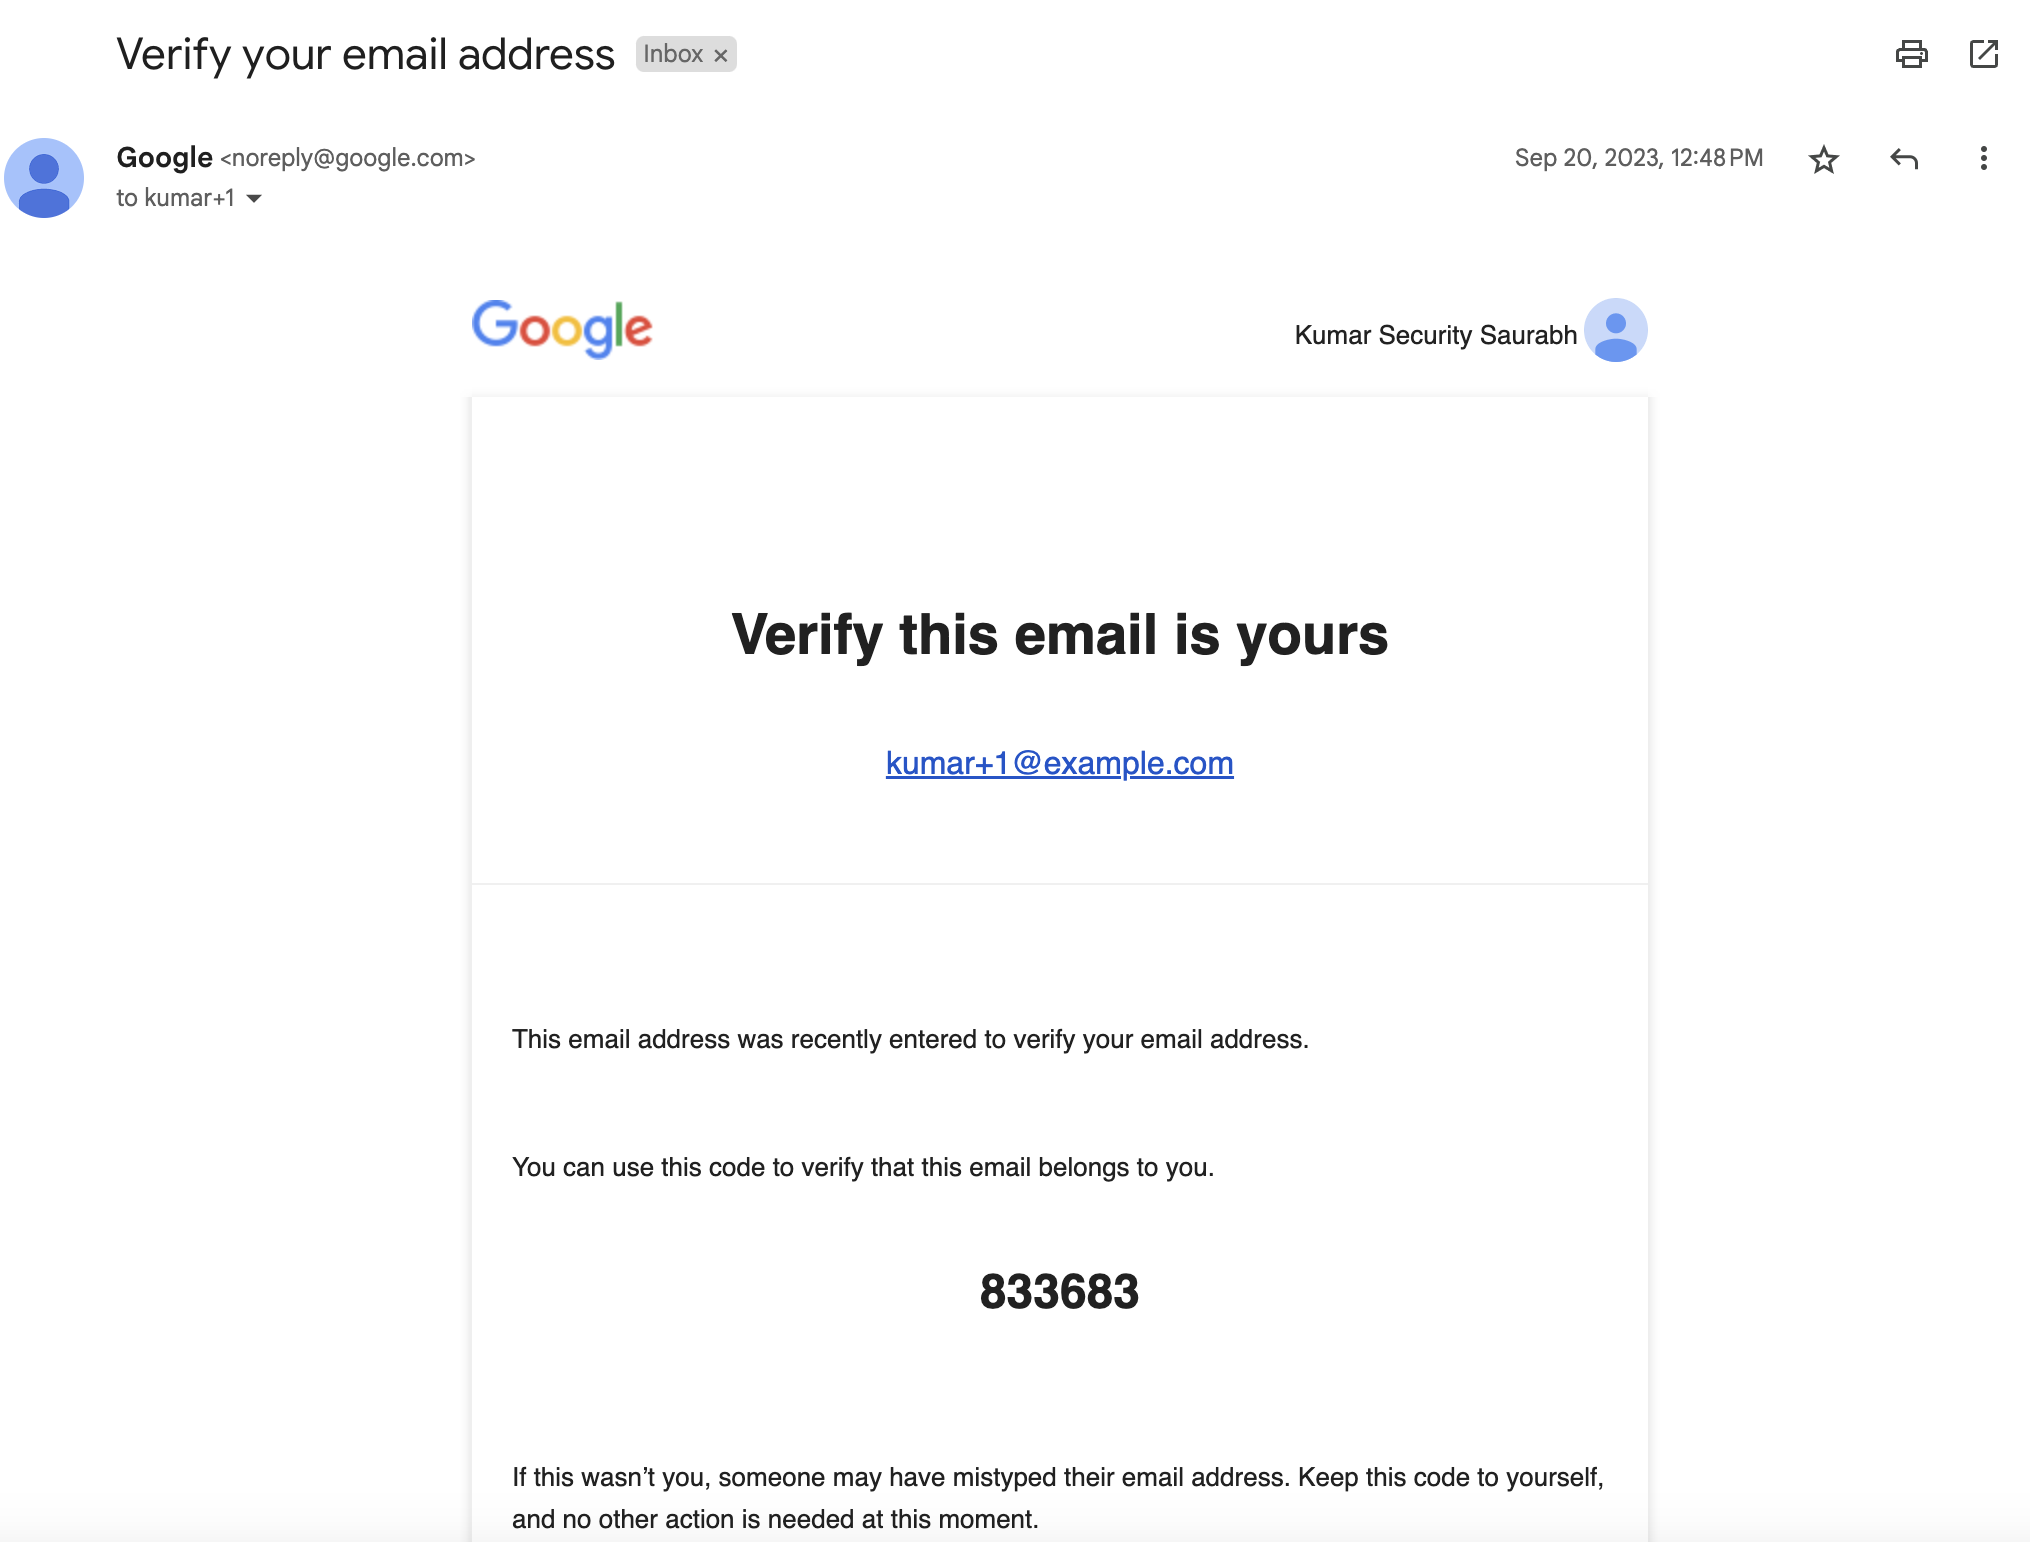The image size is (2030, 1542).
Task: Click the Inbox label chip
Action: pyautogui.click(x=673, y=54)
